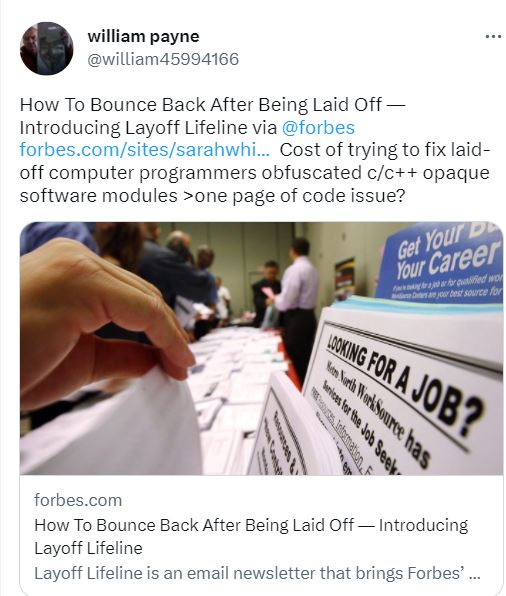Open the three-dot more options menu
This screenshot has height=596, width=506.
[493, 37]
